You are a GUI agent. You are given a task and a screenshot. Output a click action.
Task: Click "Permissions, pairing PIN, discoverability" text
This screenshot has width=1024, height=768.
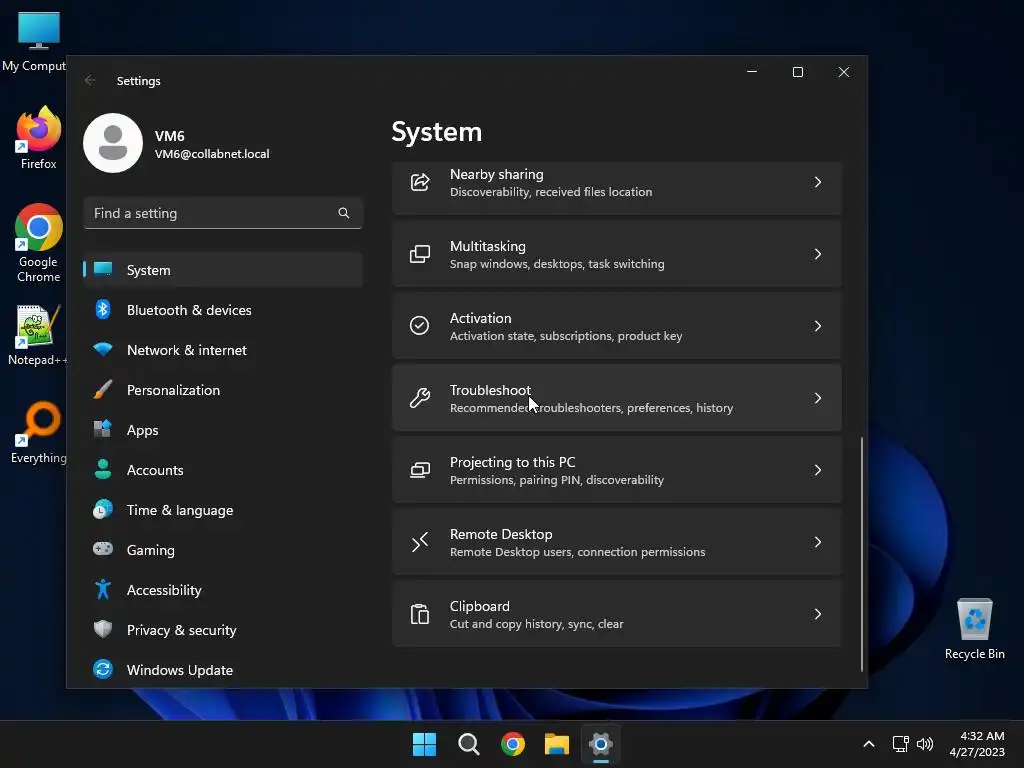coord(557,480)
